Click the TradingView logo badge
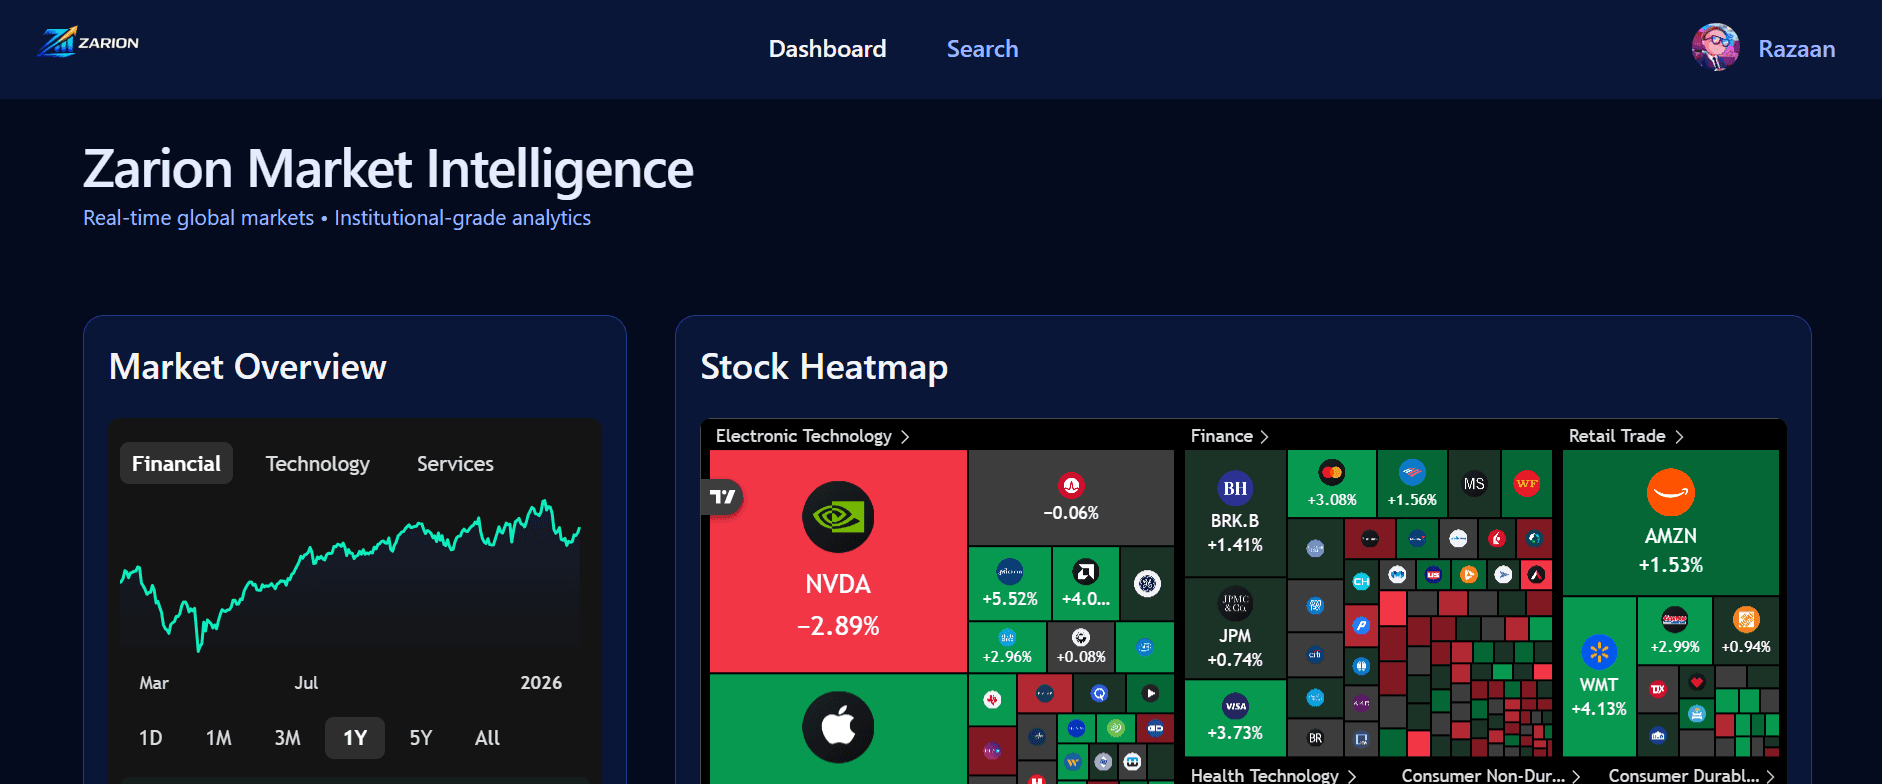This screenshot has width=1882, height=784. click(x=722, y=497)
